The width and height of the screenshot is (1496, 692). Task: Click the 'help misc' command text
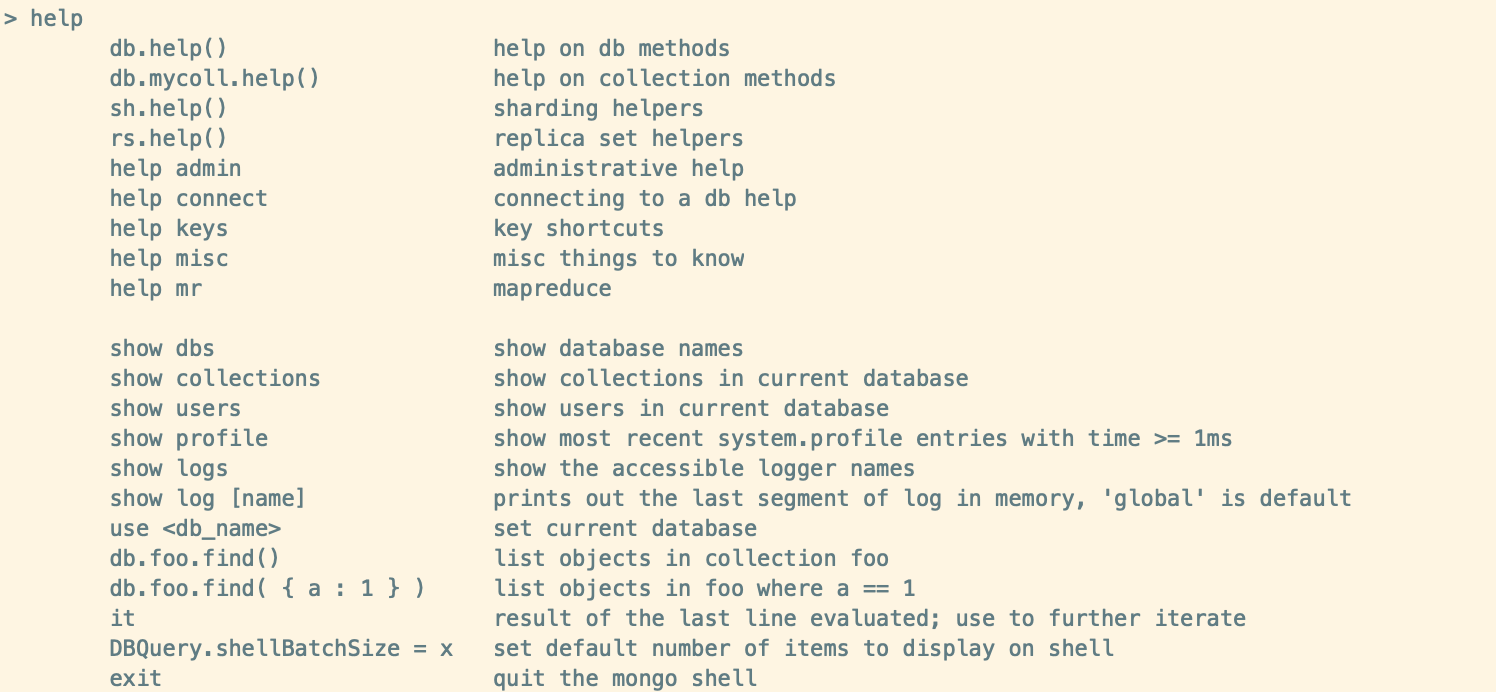point(168,258)
